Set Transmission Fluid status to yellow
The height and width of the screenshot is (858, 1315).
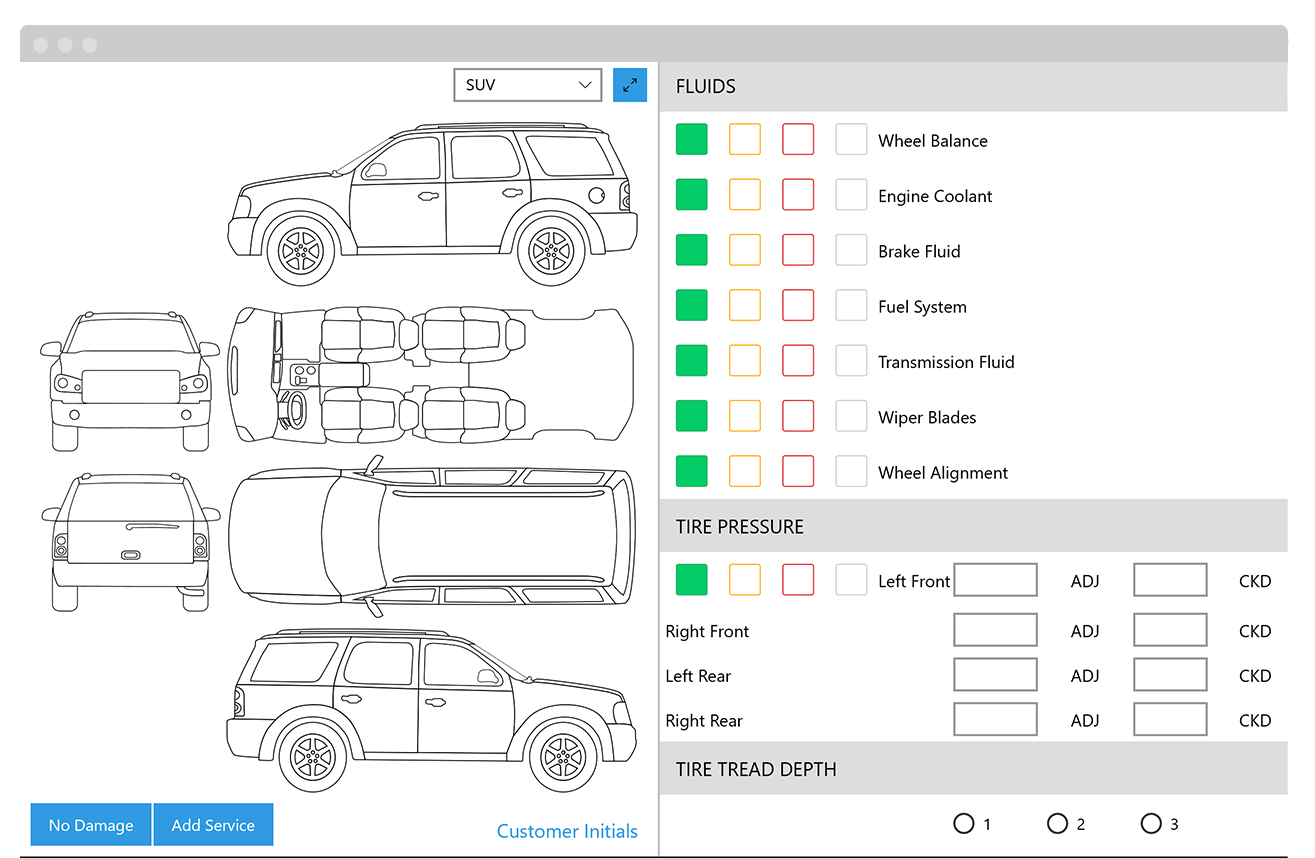[x=745, y=360]
